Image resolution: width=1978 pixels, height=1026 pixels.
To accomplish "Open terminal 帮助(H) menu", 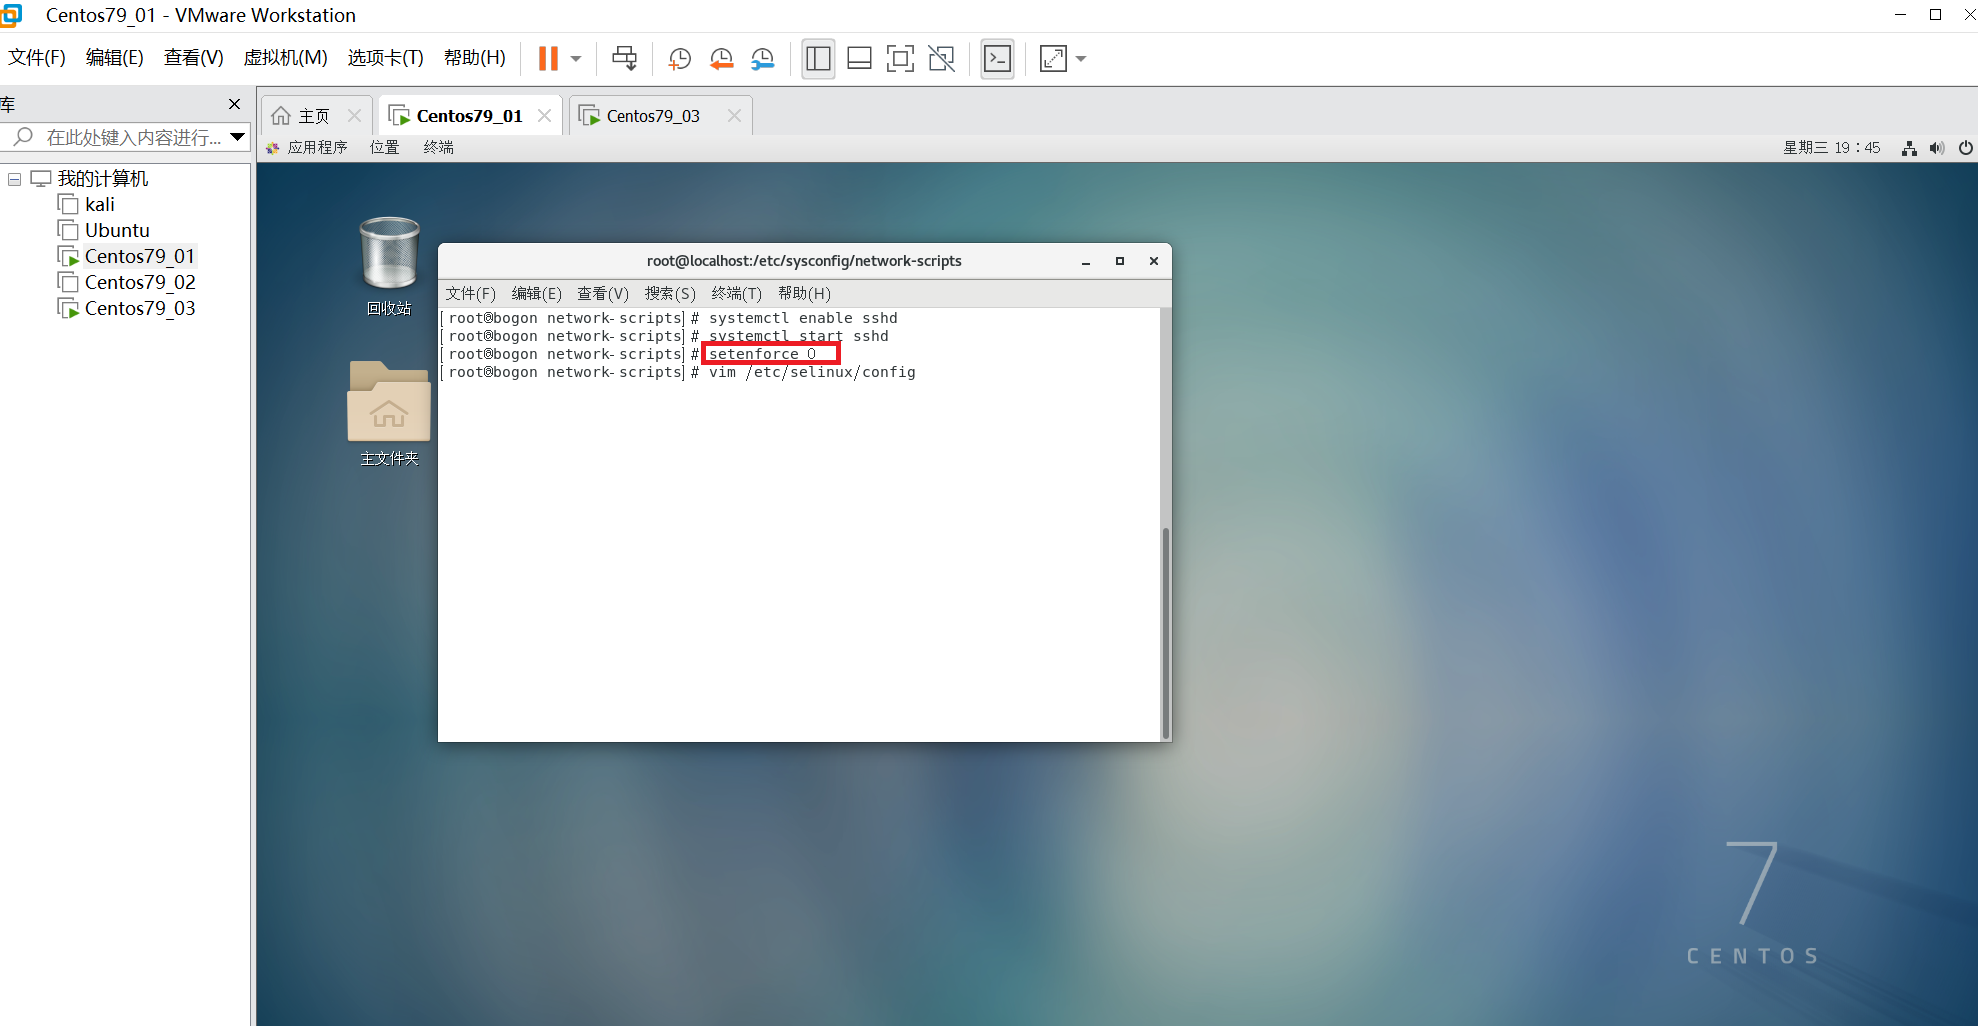I will [804, 294].
